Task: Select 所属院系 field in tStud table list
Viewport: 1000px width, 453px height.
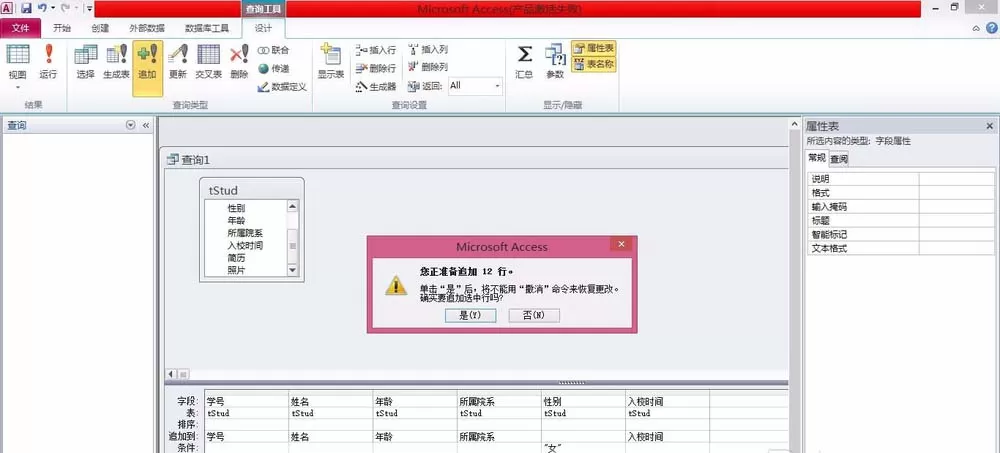Action: (245, 233)
